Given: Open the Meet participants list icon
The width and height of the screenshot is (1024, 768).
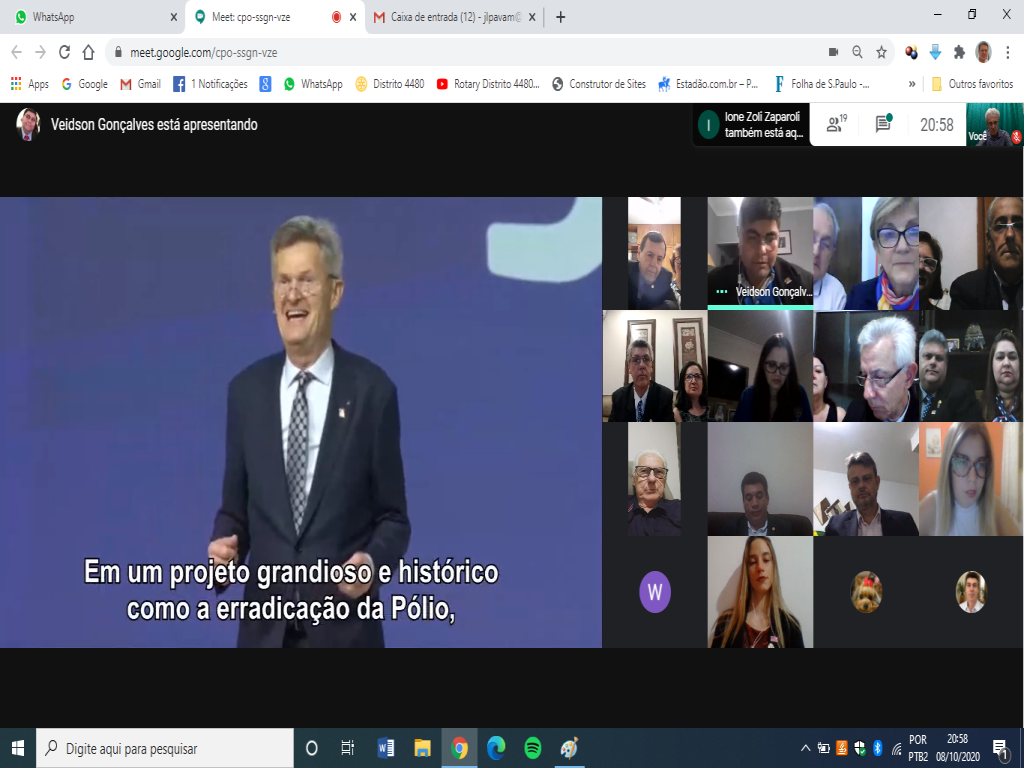Looking at the screenshot, I should [835, 125].
